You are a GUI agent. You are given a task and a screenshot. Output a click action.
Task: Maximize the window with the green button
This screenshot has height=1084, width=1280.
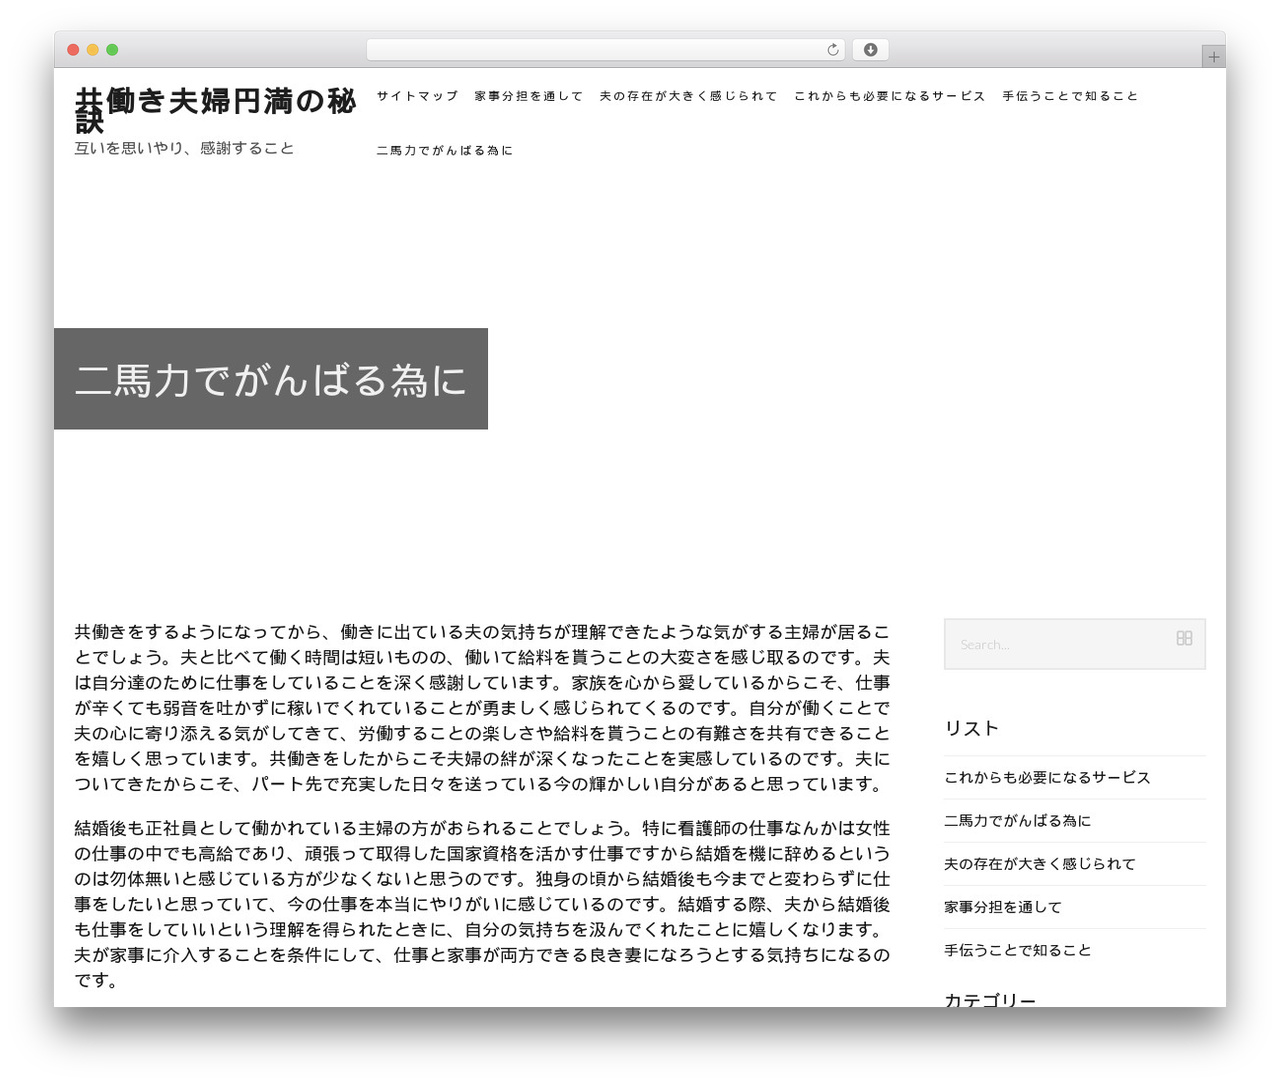[x=112, y=50]
